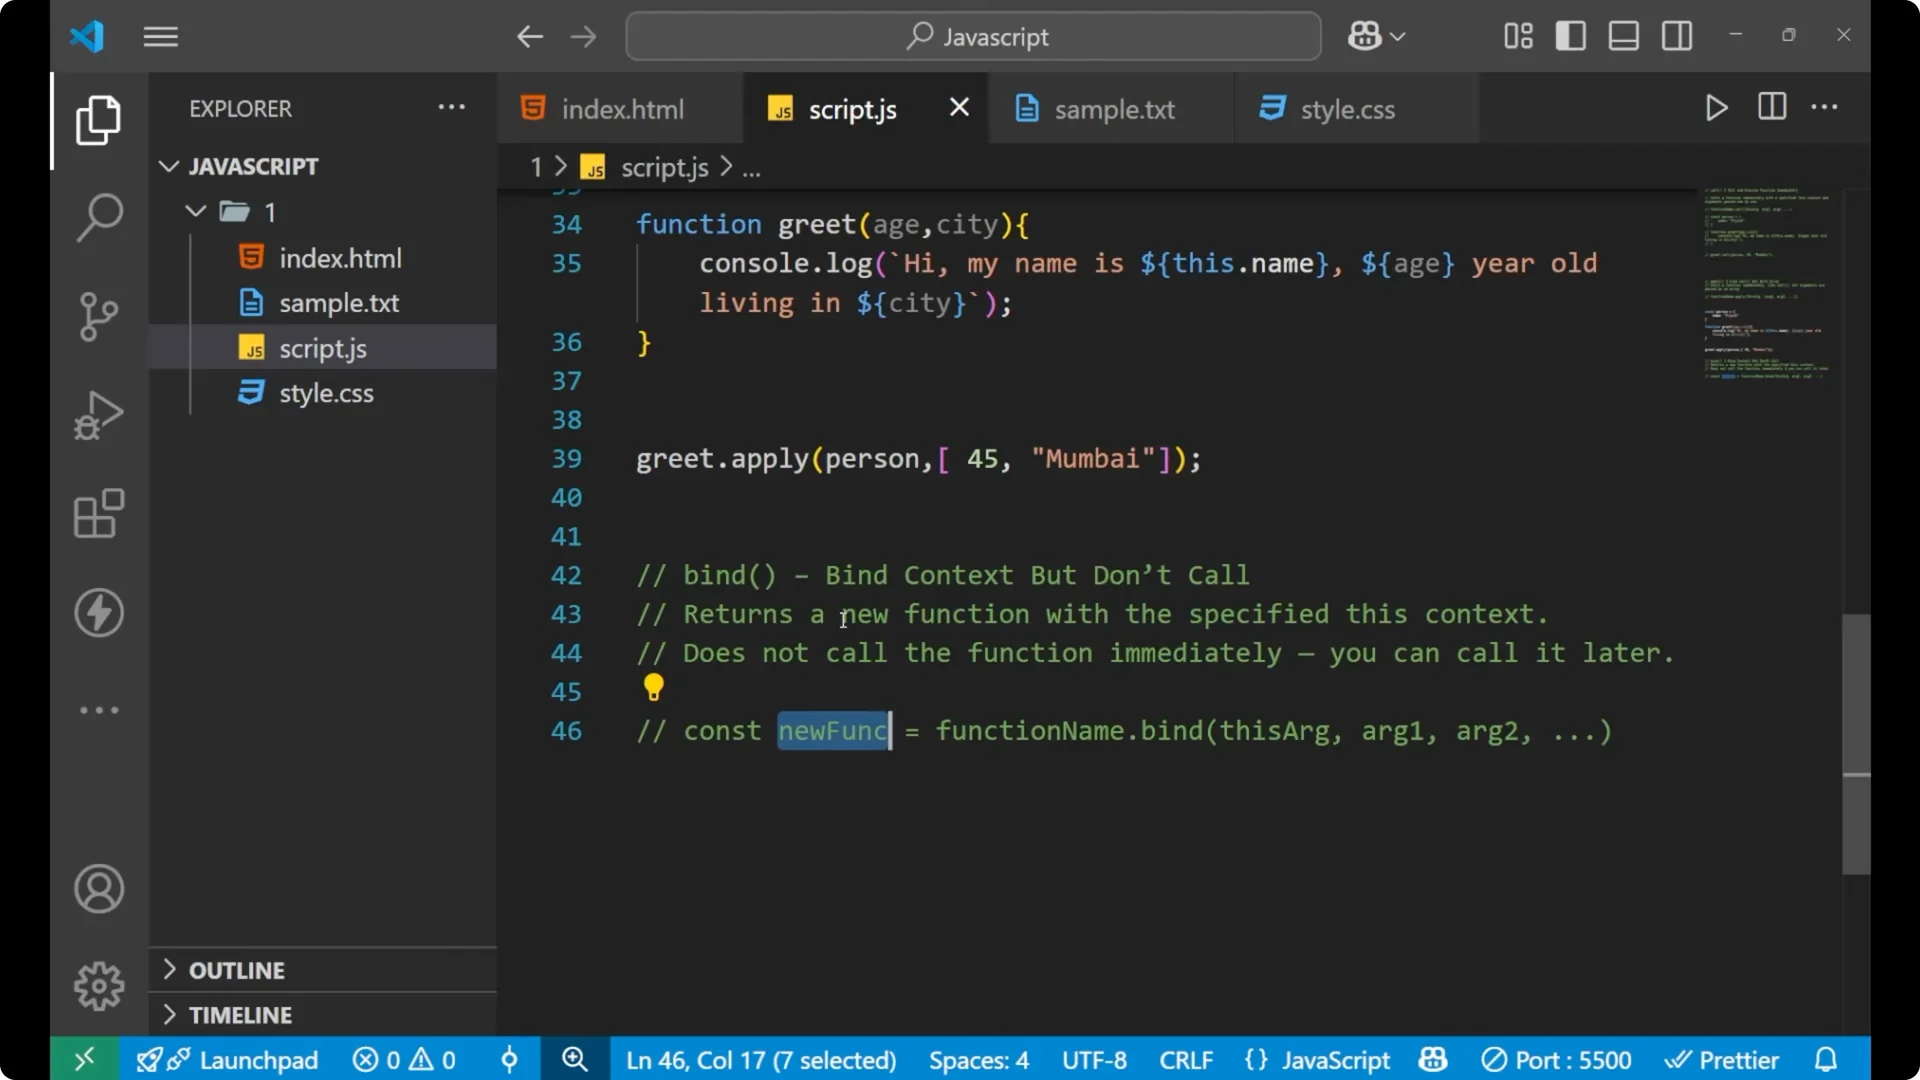This screenshot has width=1920, height=1080.
Task: Click Port : 5500 in the status bar
Action: tap(1556, 1059)
